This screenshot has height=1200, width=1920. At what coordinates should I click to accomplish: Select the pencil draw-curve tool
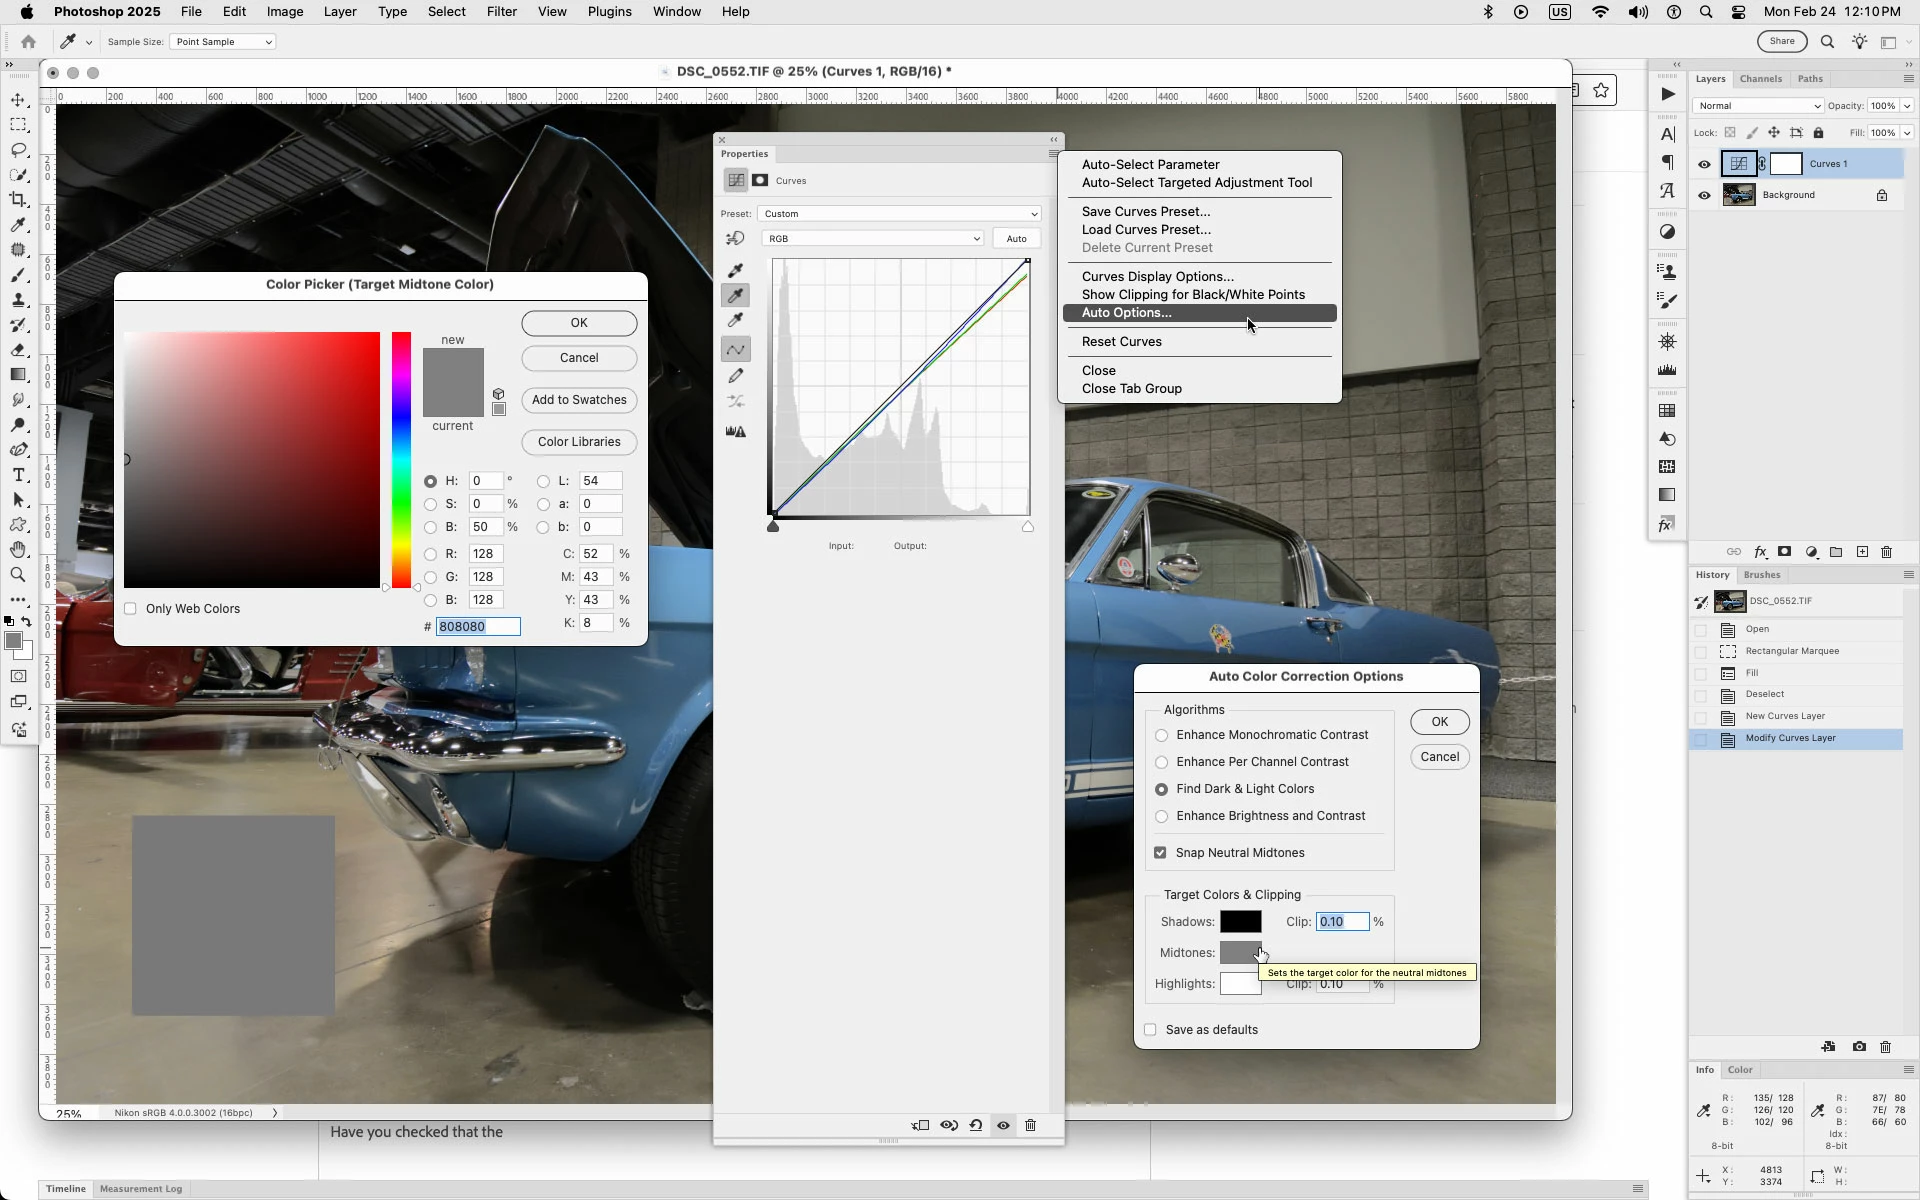[736, 376]
